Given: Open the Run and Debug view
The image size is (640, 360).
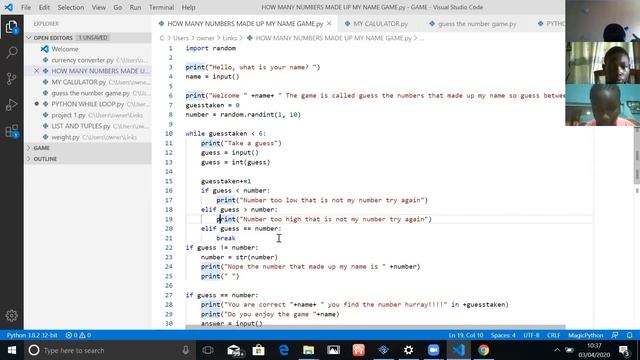Looking at the screenshot, I should coord(11,105).
